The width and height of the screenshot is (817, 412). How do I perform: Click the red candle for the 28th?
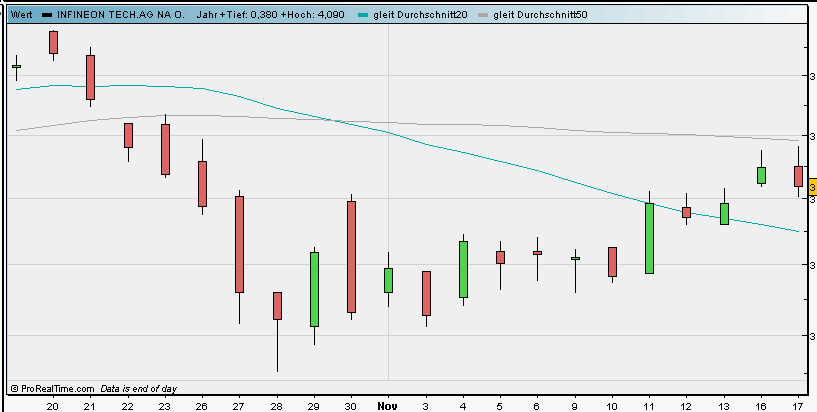point(277,306)
